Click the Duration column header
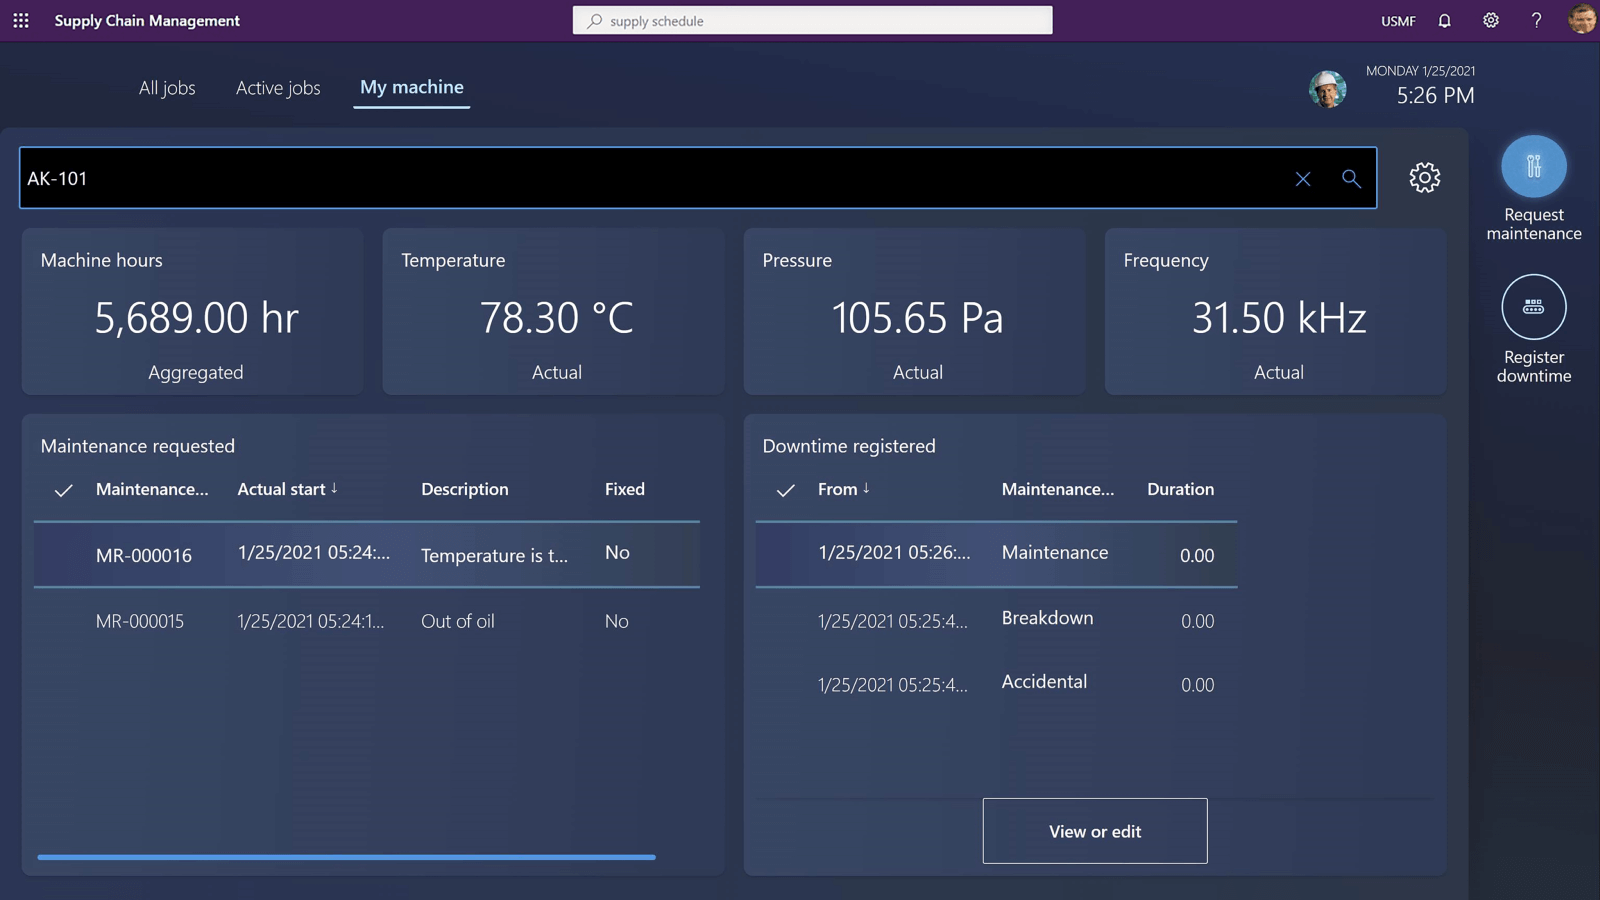The height and width of the screenshot is (900, 1600). (1180, 489)
